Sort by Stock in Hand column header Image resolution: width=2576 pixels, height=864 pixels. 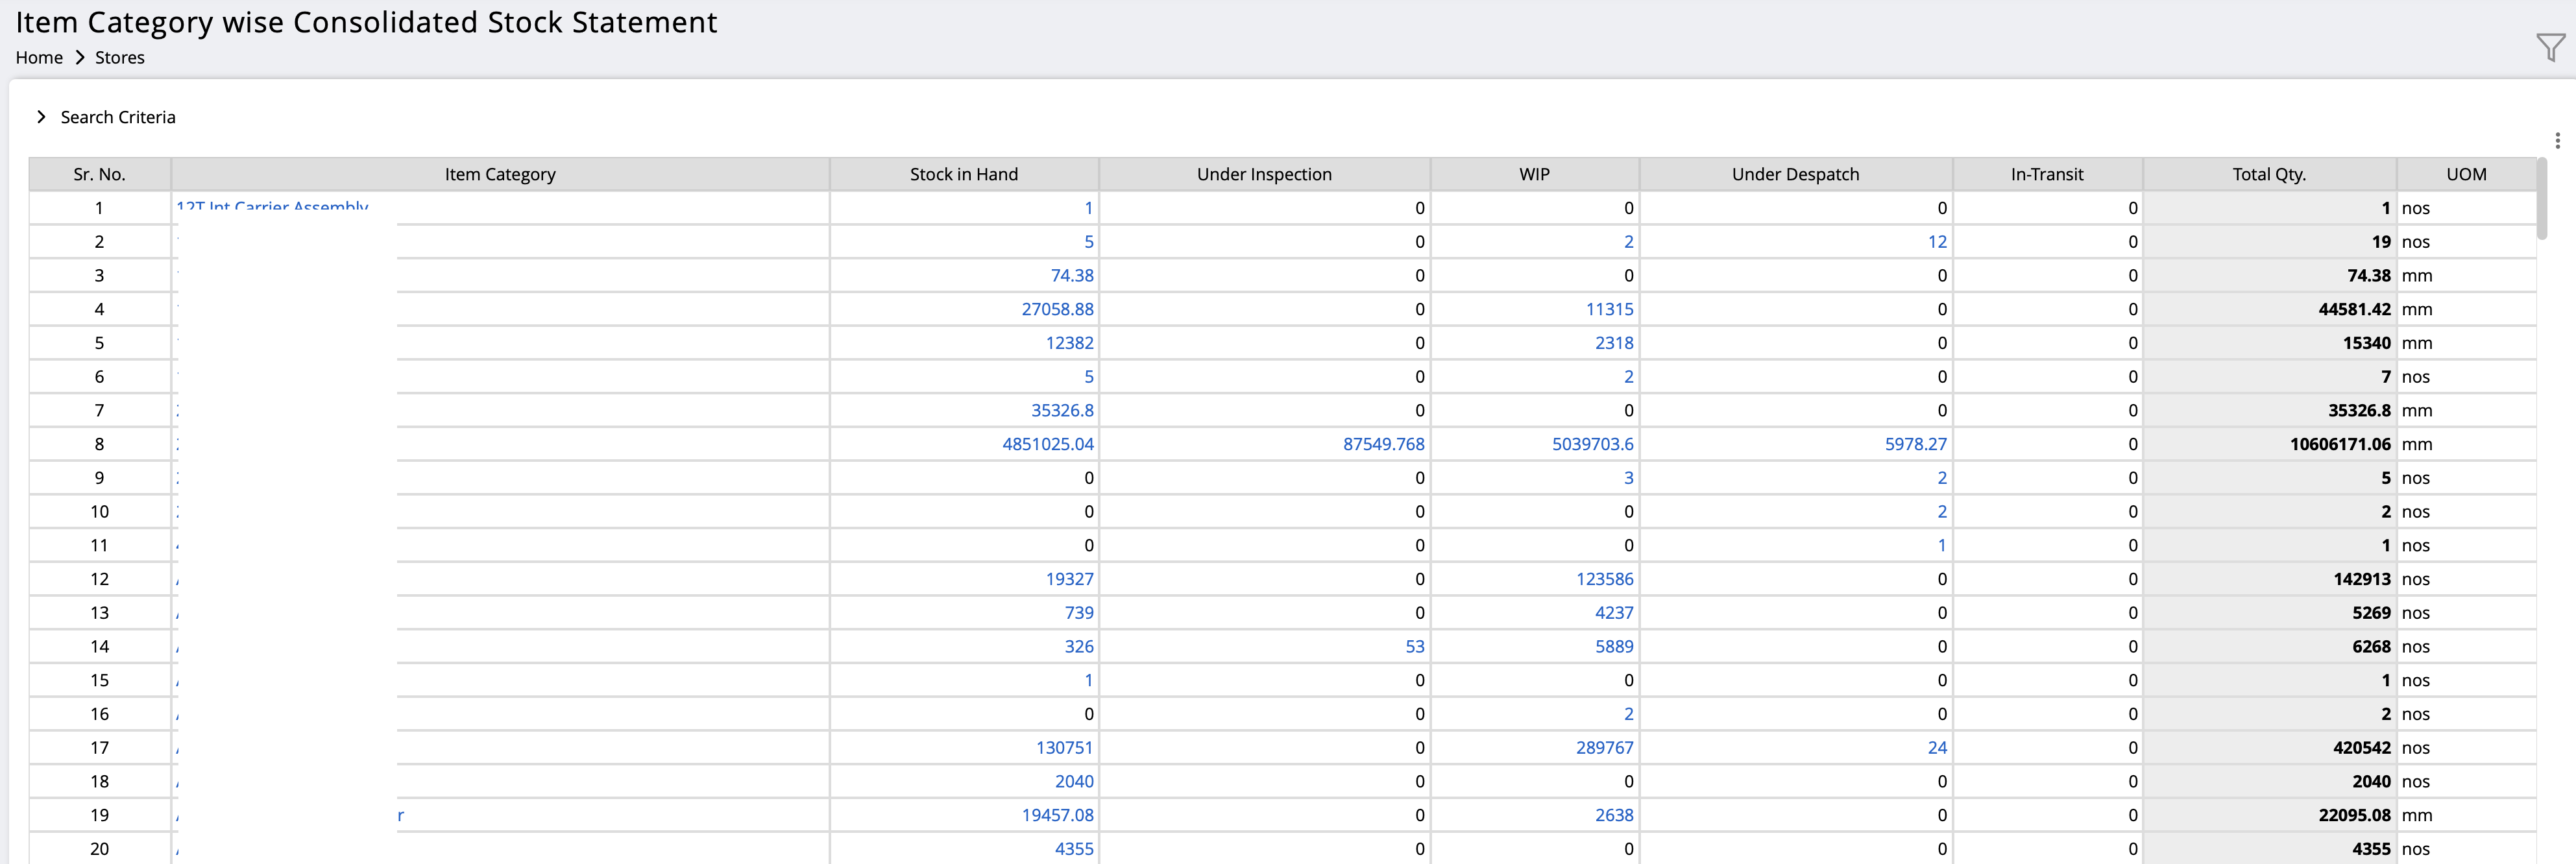(964, 174)
